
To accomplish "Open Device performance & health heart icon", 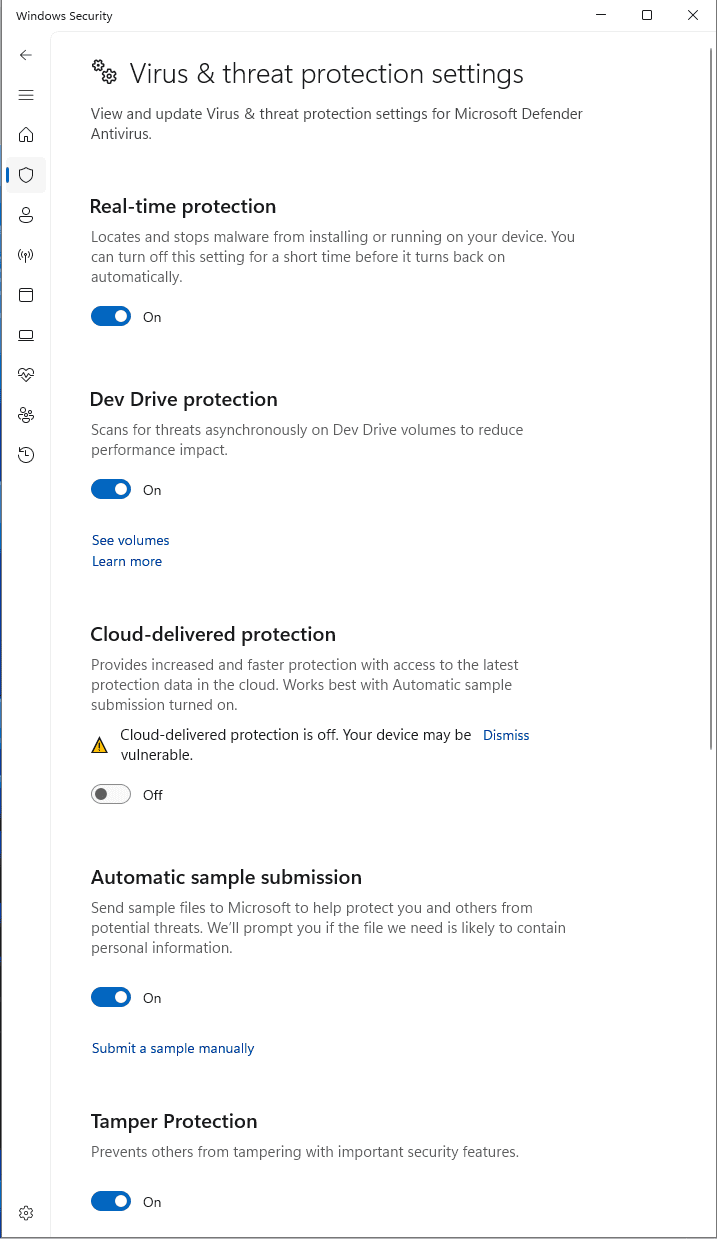I will click(26, 375).
